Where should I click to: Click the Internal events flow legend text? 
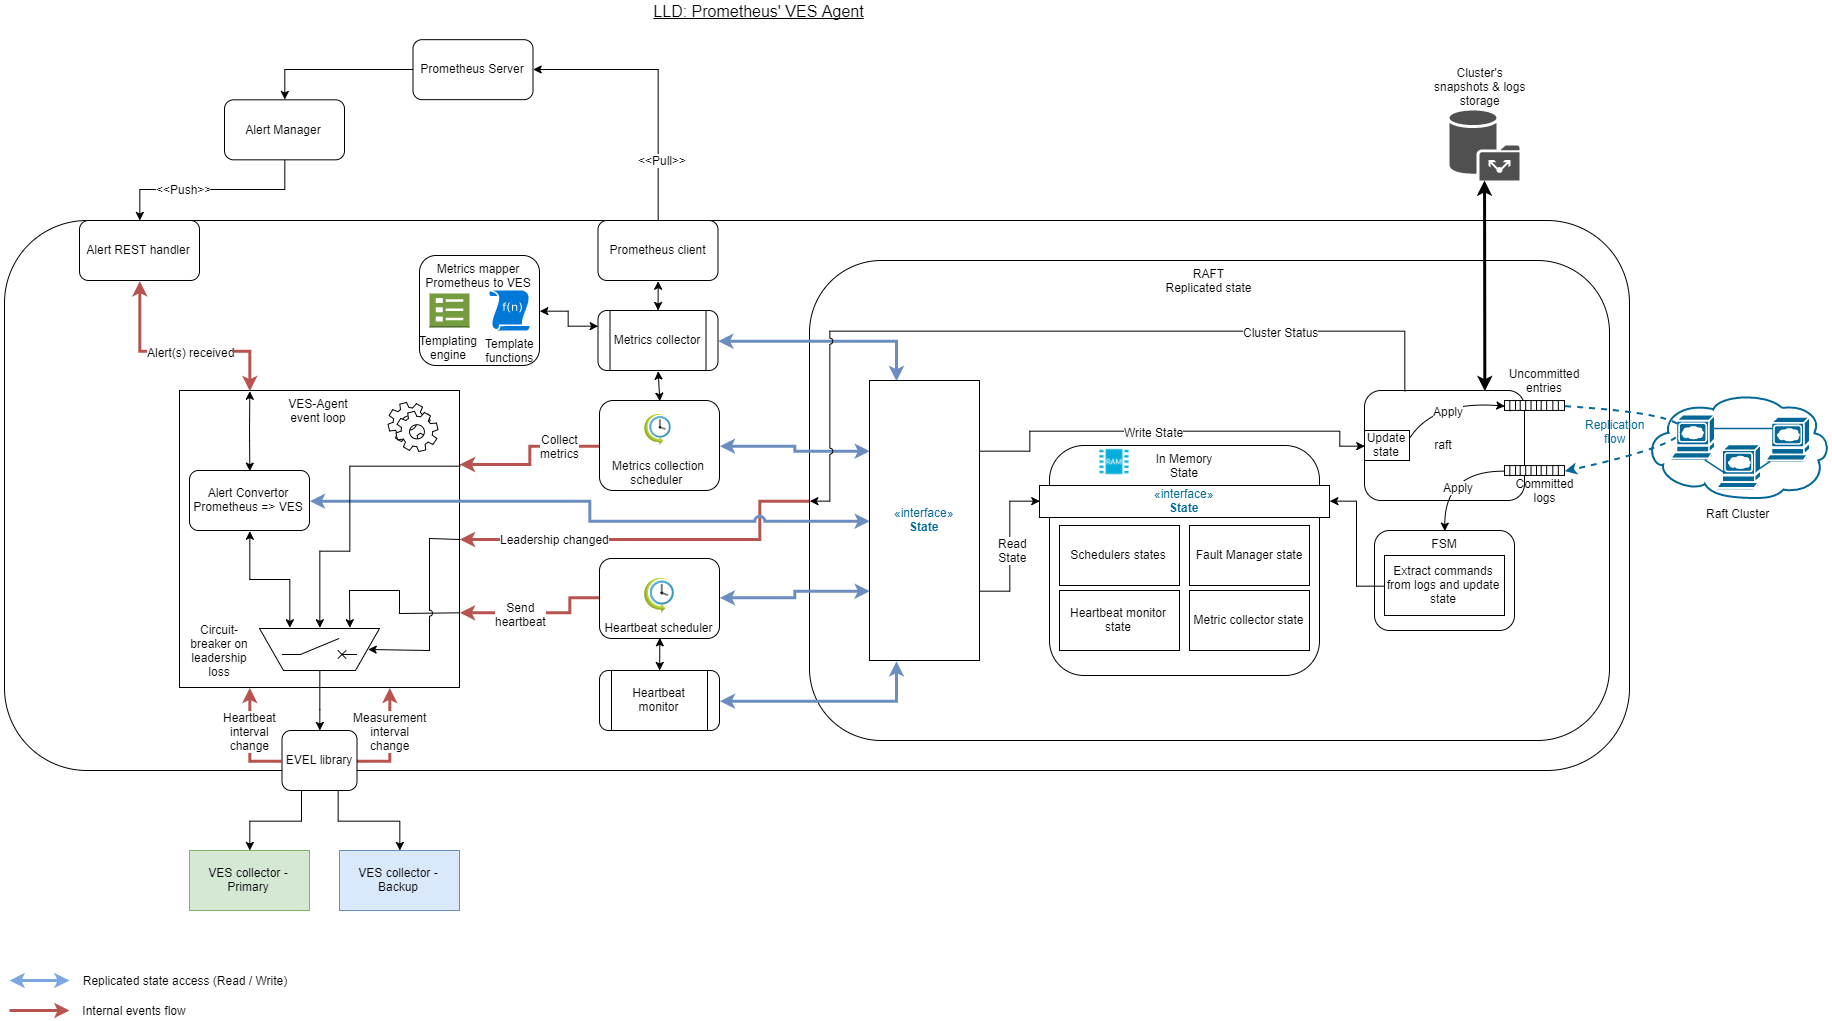tap(134, 1011)
